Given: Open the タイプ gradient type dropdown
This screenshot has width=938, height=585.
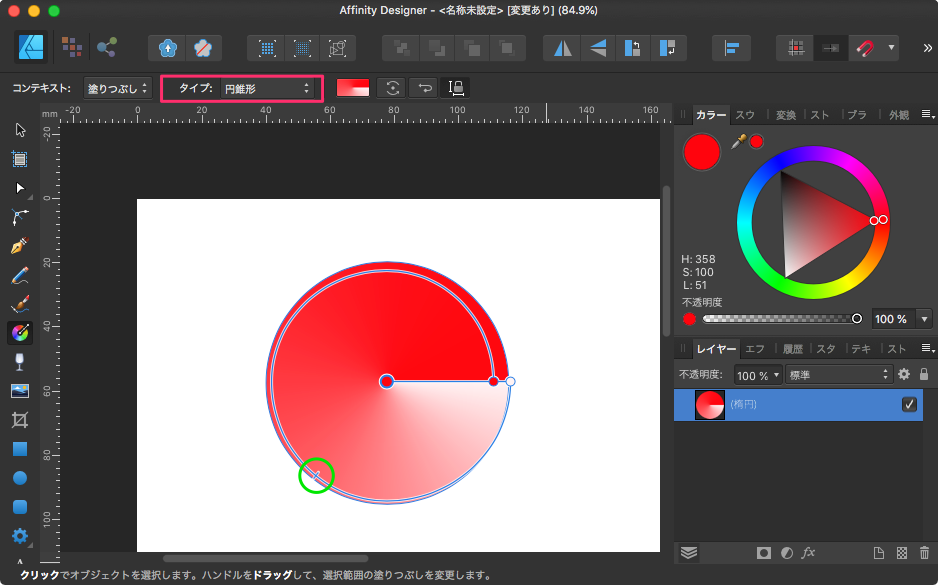Looking at the screenshot, I should pyautogui.click(x=266, y=89).
